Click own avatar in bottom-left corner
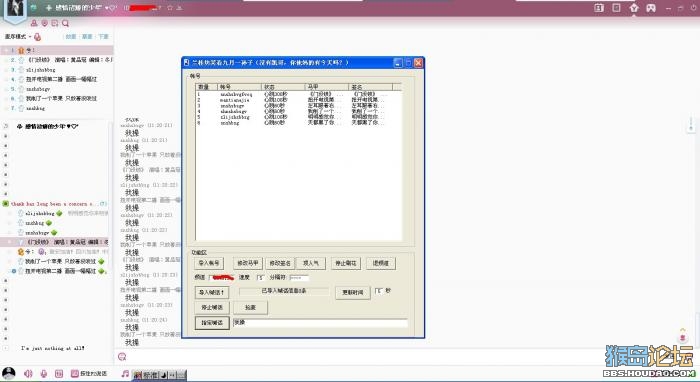This screenshot has width=700, height=382. (9, 373)
